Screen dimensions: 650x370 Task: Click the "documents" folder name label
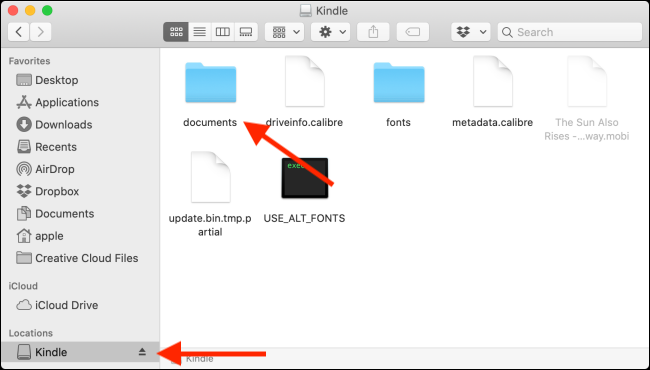[x=210, y=123]
